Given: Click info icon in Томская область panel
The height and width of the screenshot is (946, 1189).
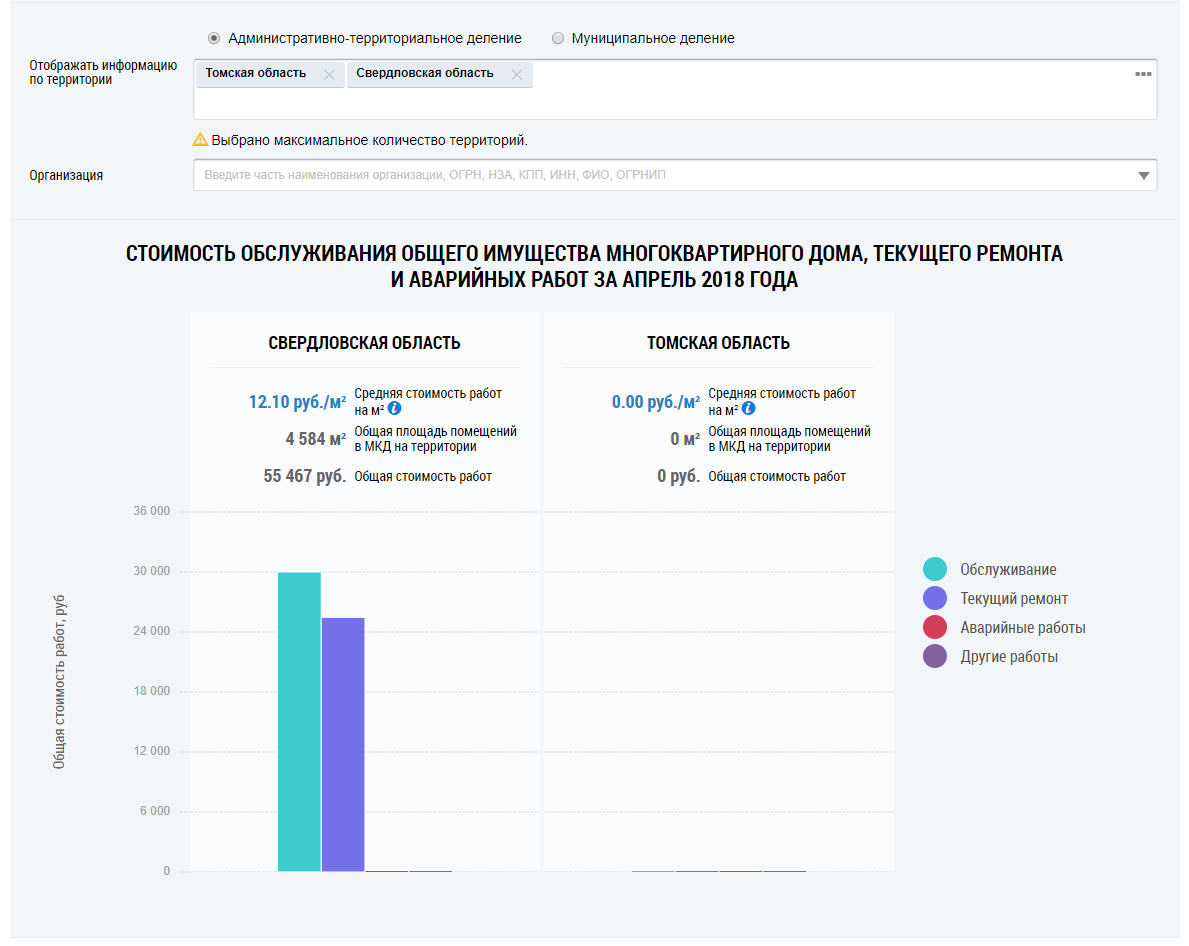Looking at the screenshot, I should 748,409.
